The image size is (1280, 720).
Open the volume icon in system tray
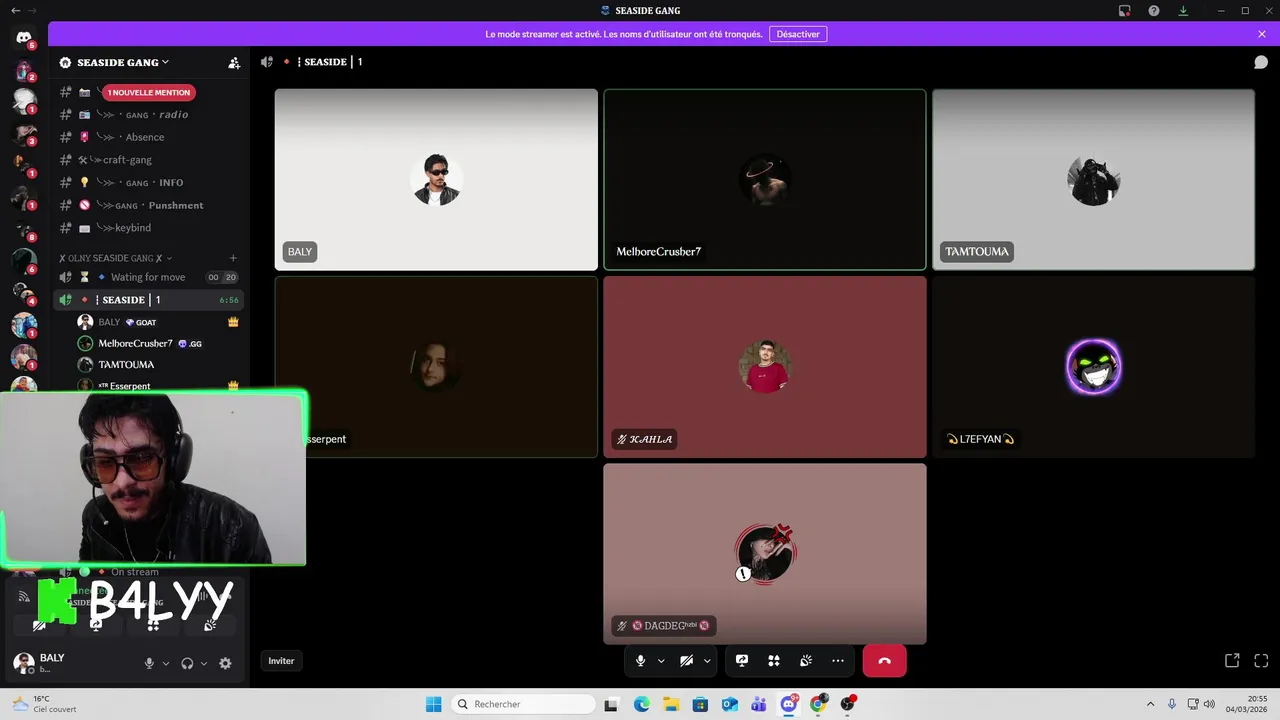pos(1209,704)
